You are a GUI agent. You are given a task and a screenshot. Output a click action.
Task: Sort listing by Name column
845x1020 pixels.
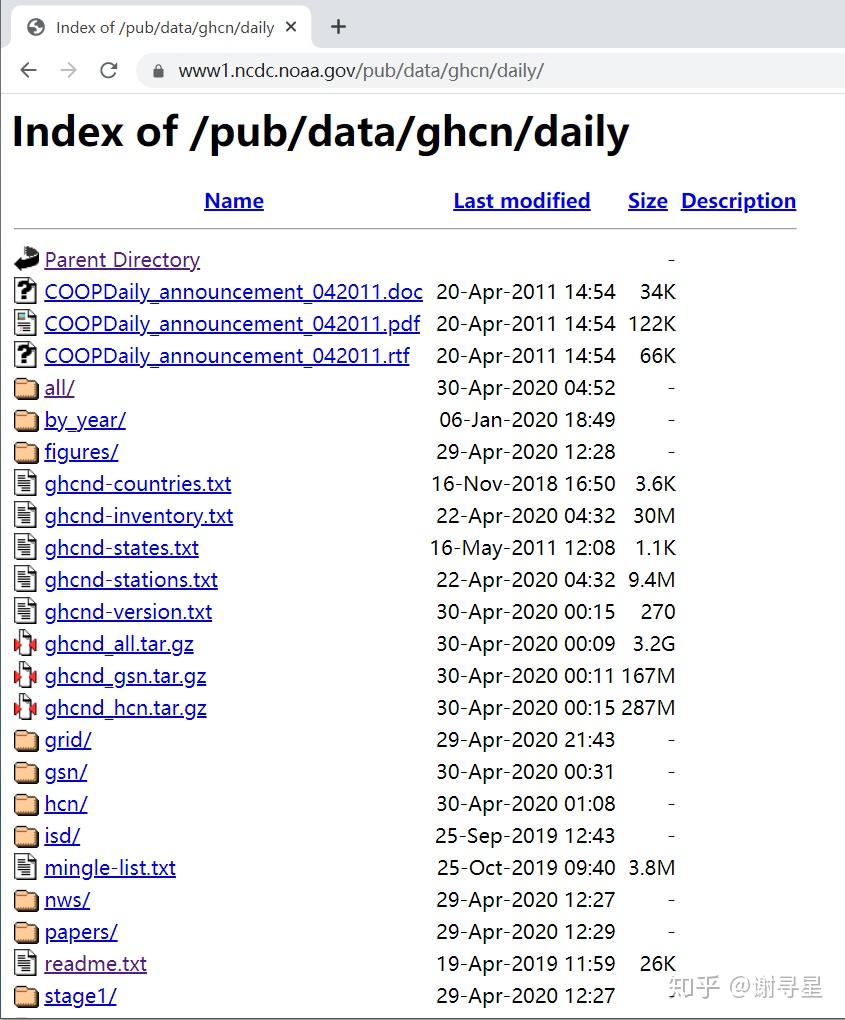(x=234, y=201)
